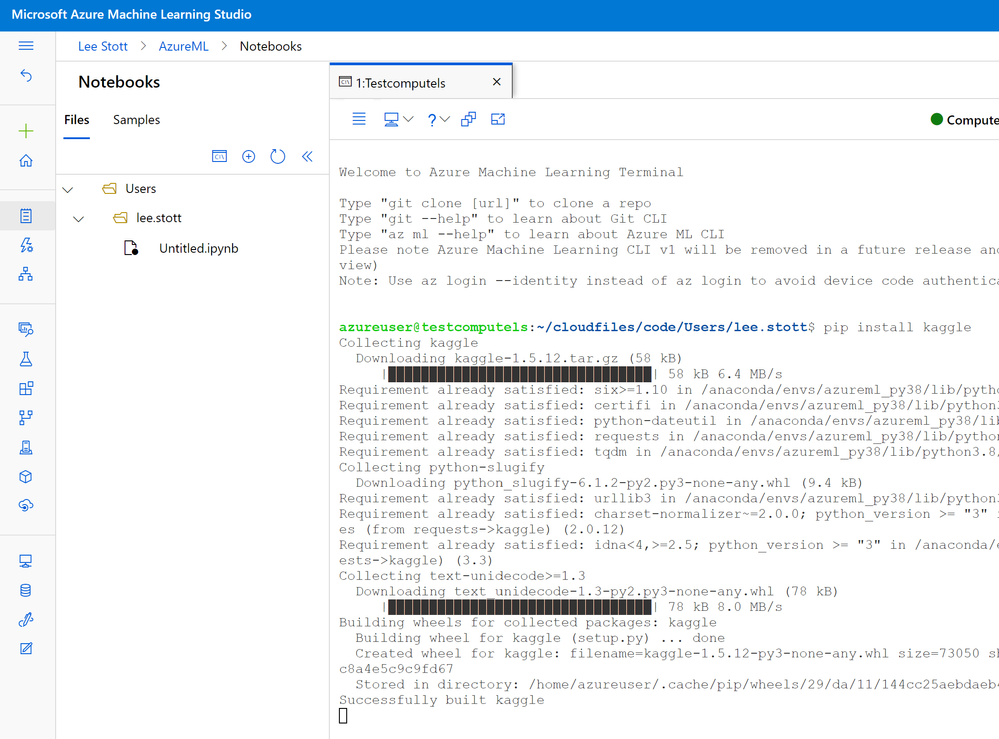Click the Notebooks breadcrumb item
Viewport: 999px width, 739px height.
(x=271, y=47)
